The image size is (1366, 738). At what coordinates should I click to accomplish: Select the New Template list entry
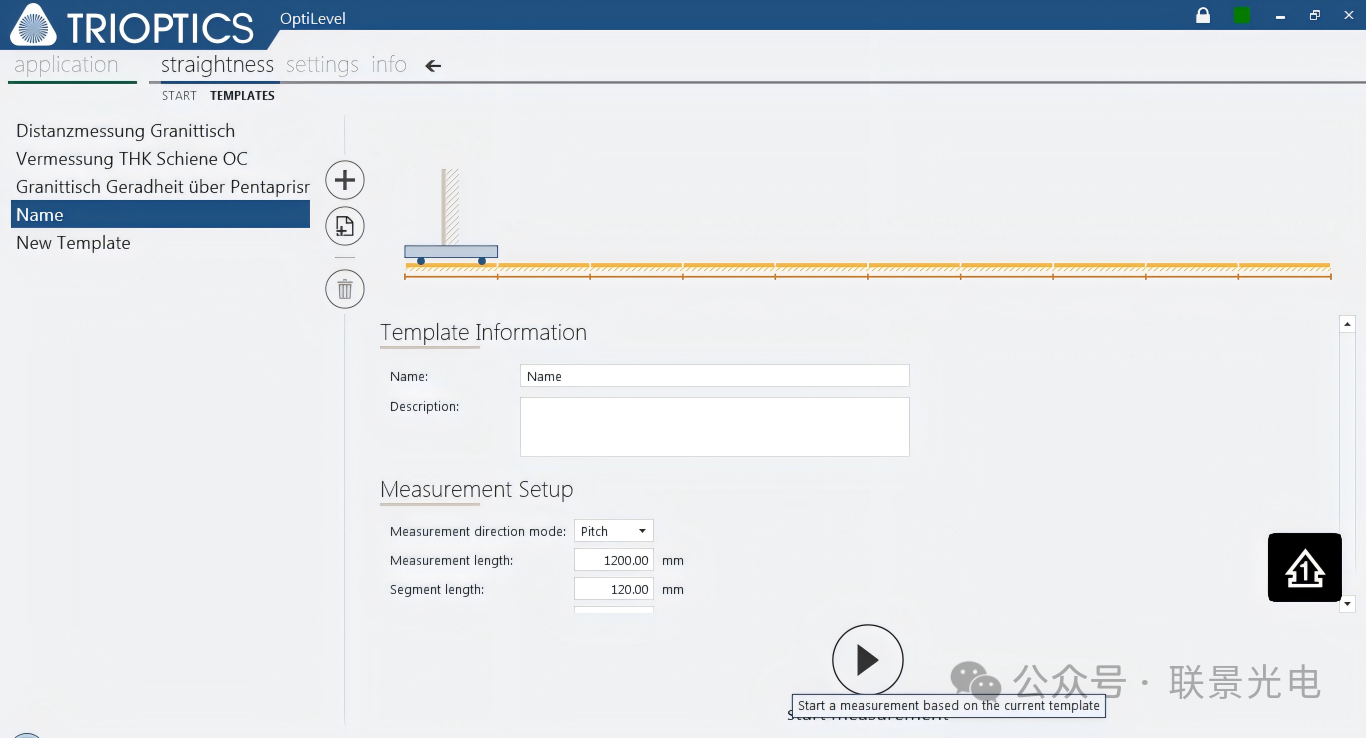point(74,243)
